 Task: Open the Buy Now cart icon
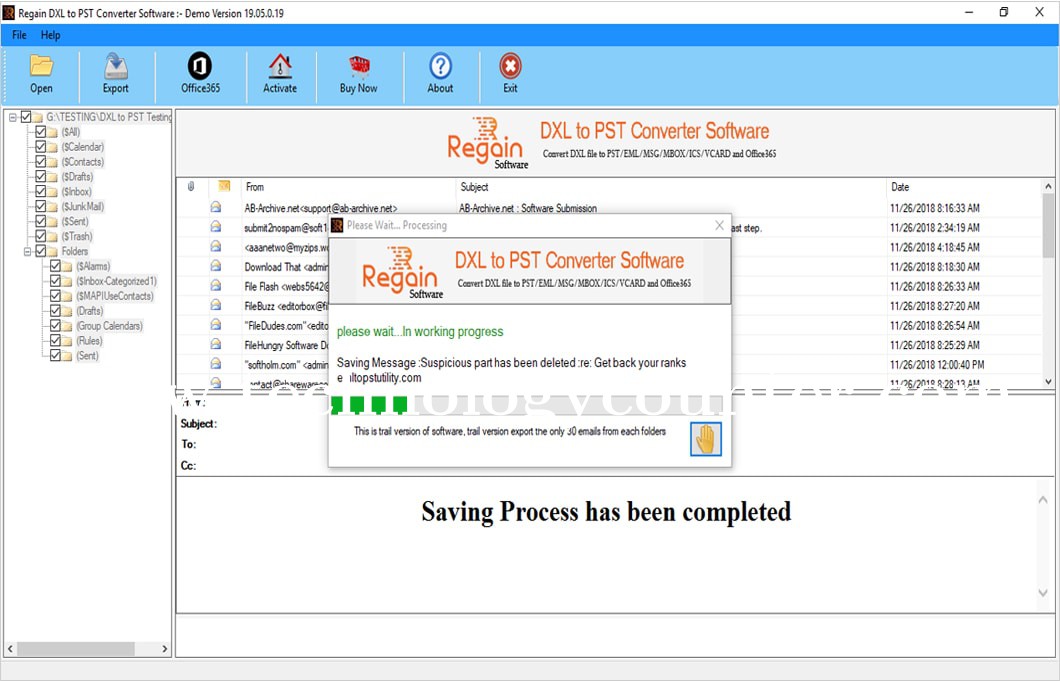359,66
